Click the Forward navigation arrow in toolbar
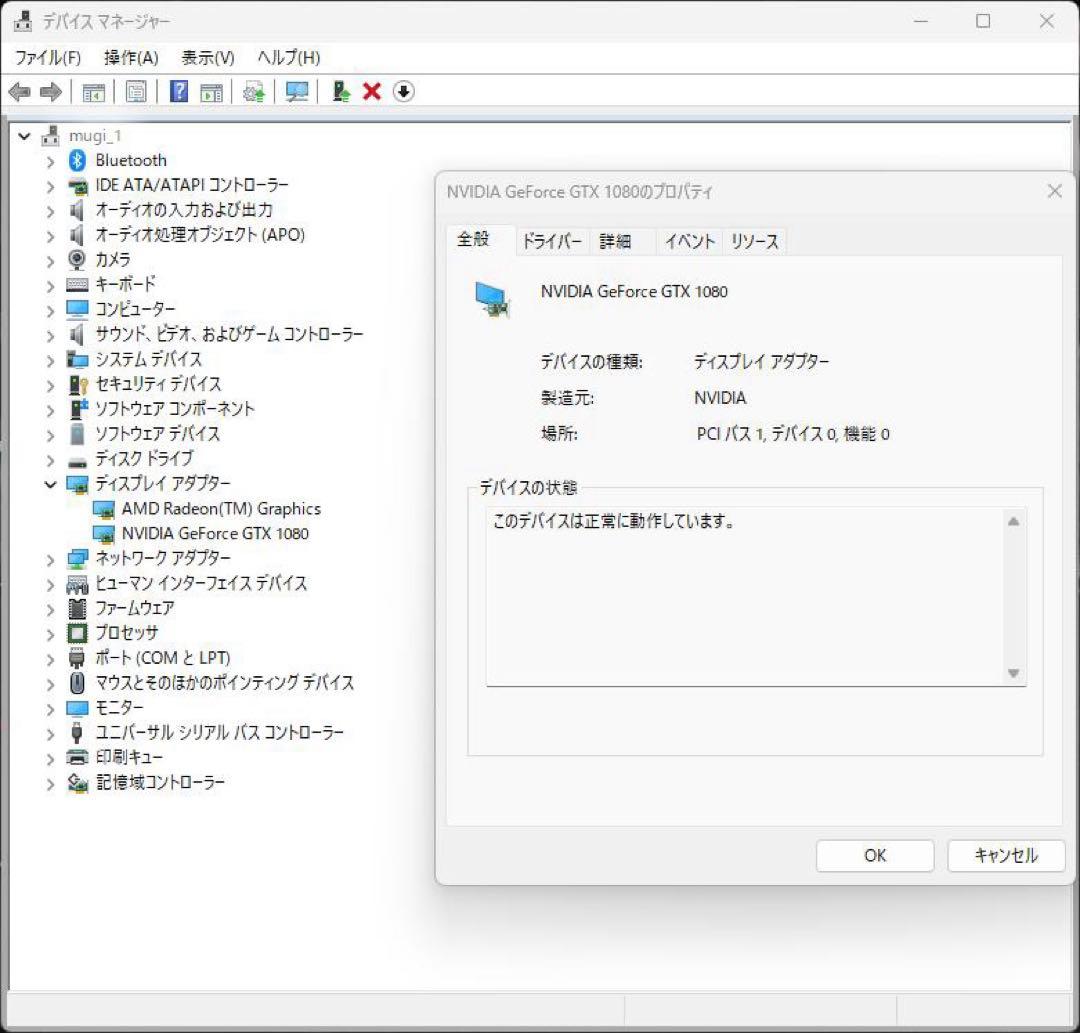The width and height of the screenshot is (1080, 1033). tap(48, 91)
